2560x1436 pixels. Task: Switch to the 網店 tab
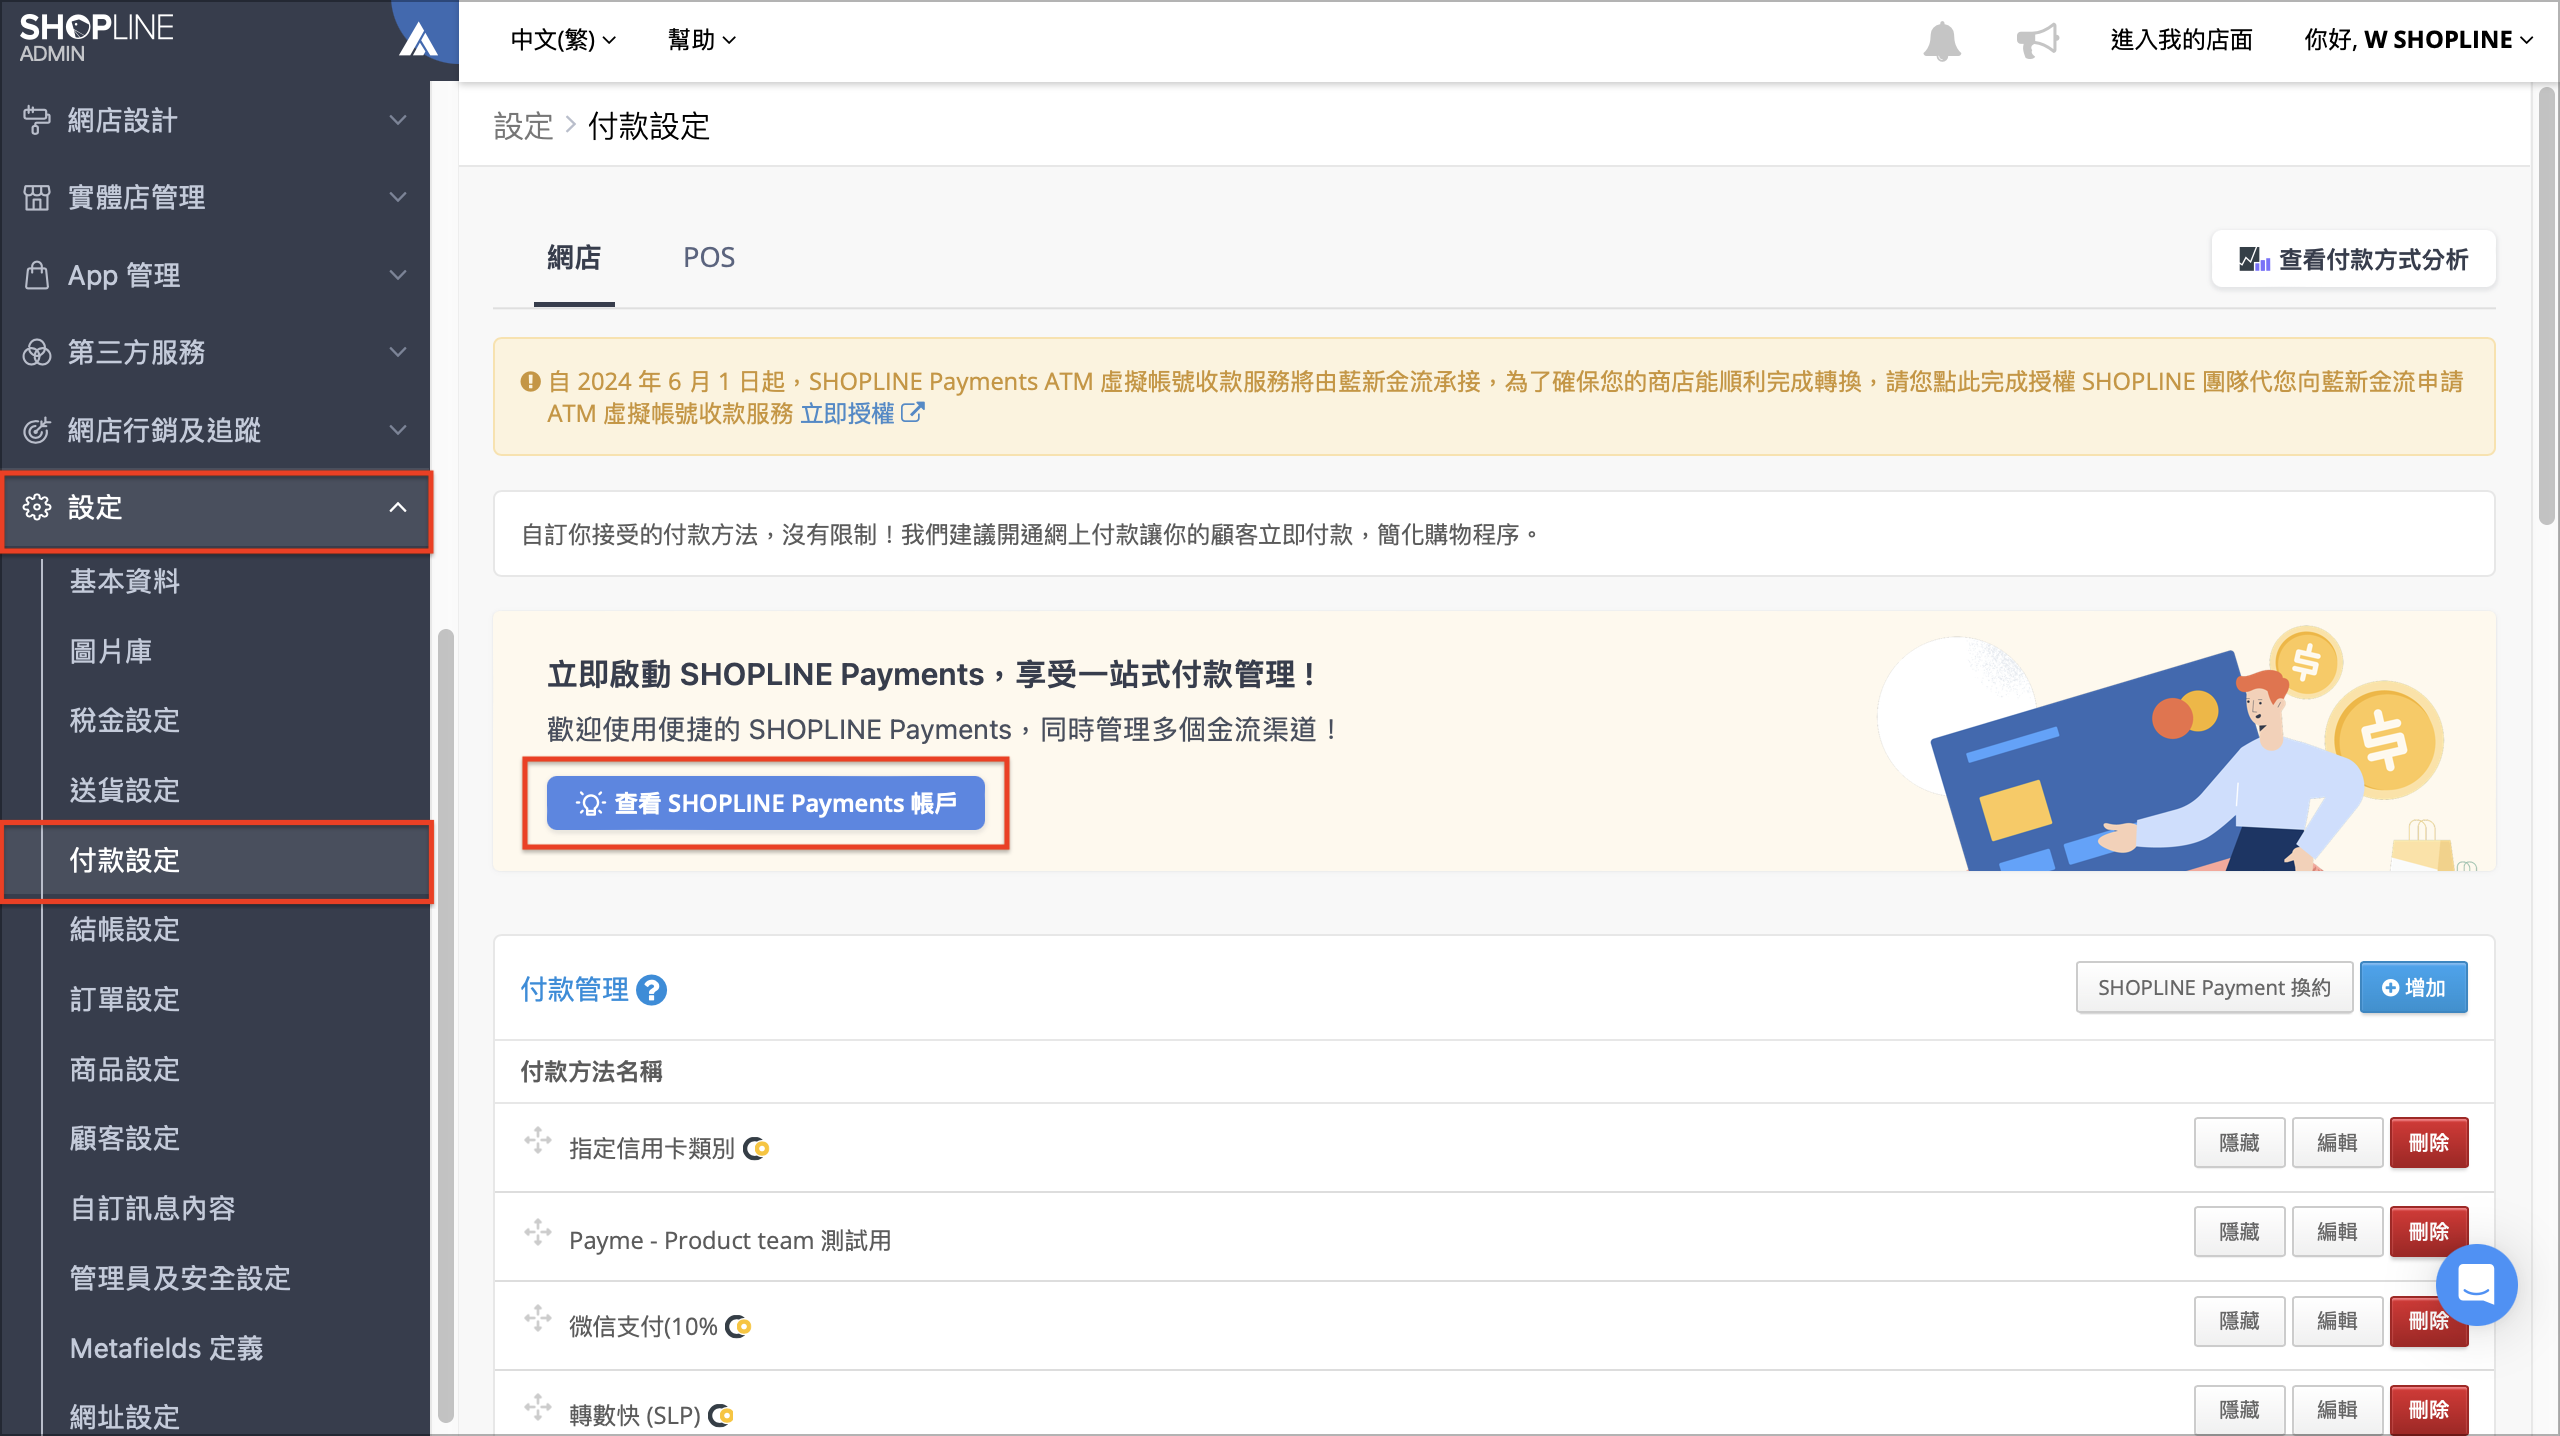click(574, 258)
